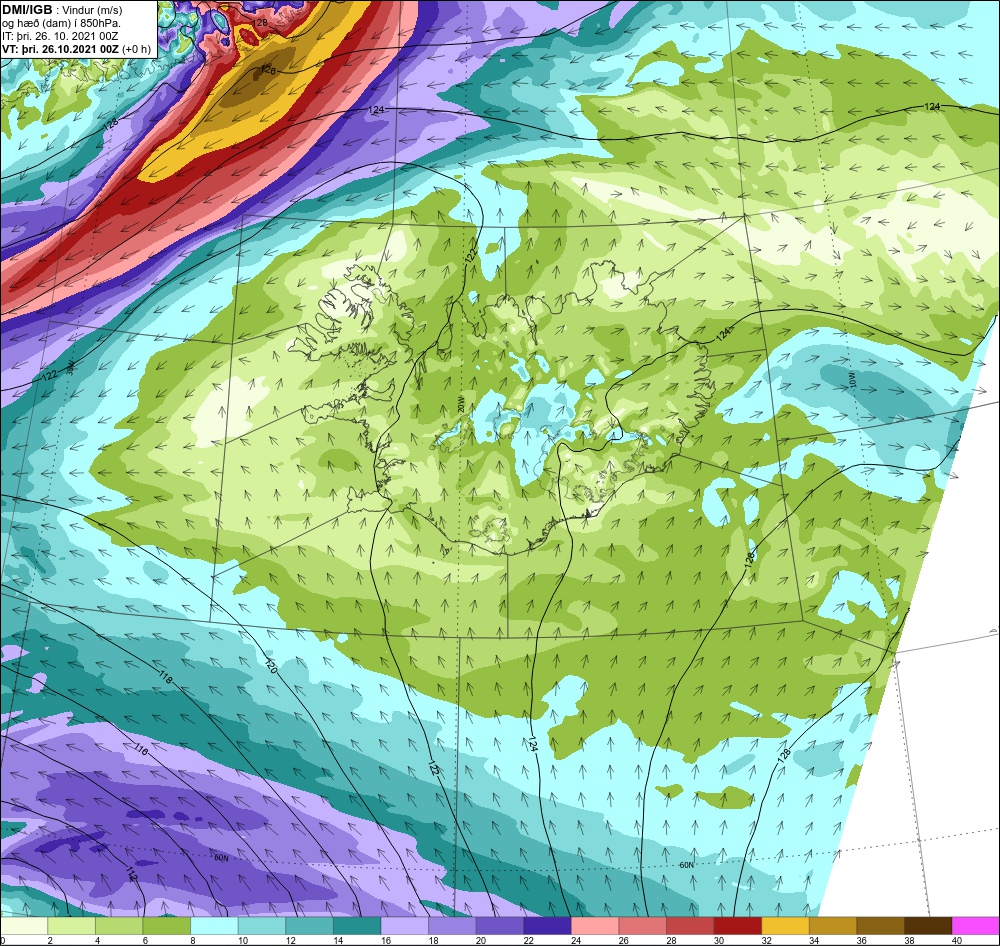
Task: Click the 'DMI/IGB : Vindur (m/s)' title text
Action: click(62, 10)
